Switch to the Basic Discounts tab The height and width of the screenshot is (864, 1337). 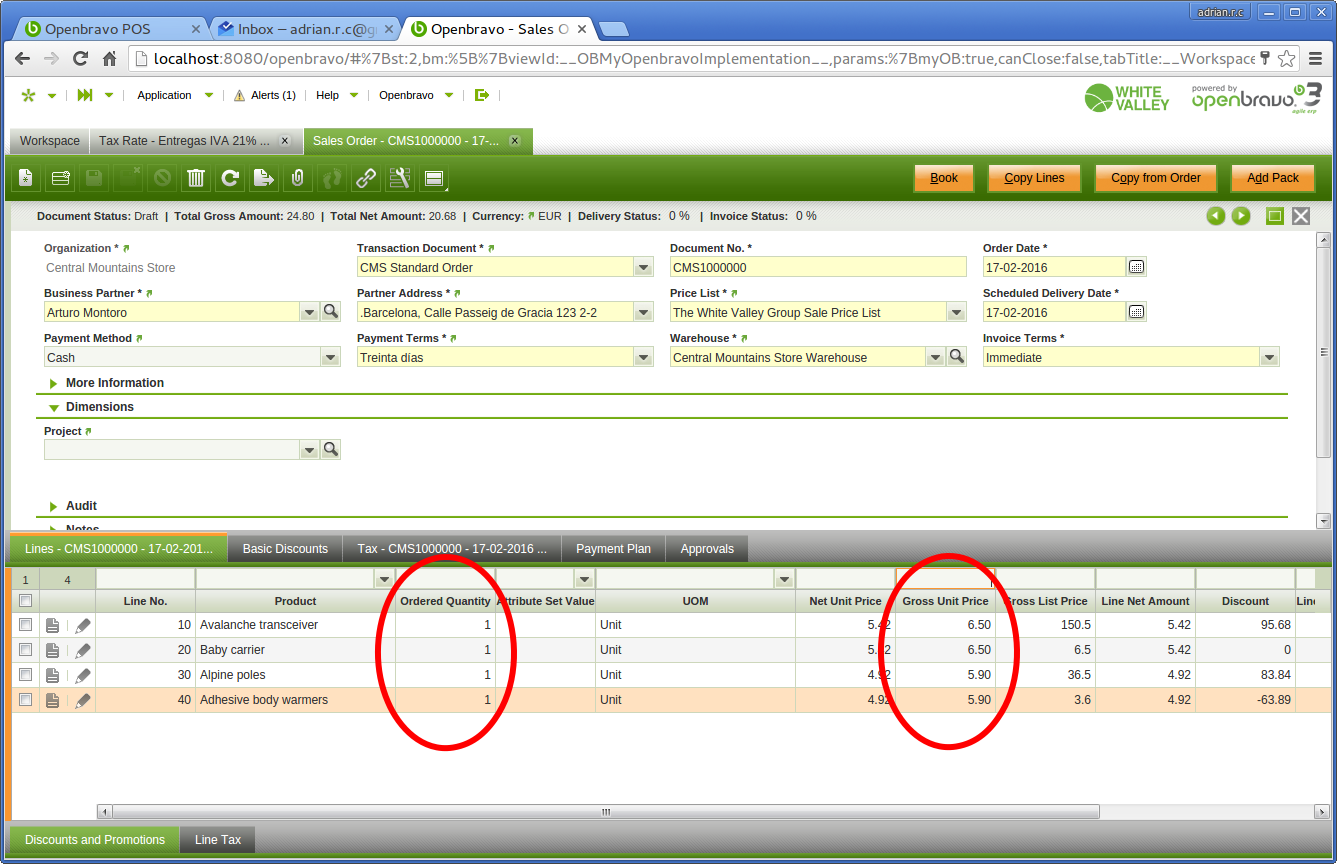pyautogui.click(x=285, y=549)
